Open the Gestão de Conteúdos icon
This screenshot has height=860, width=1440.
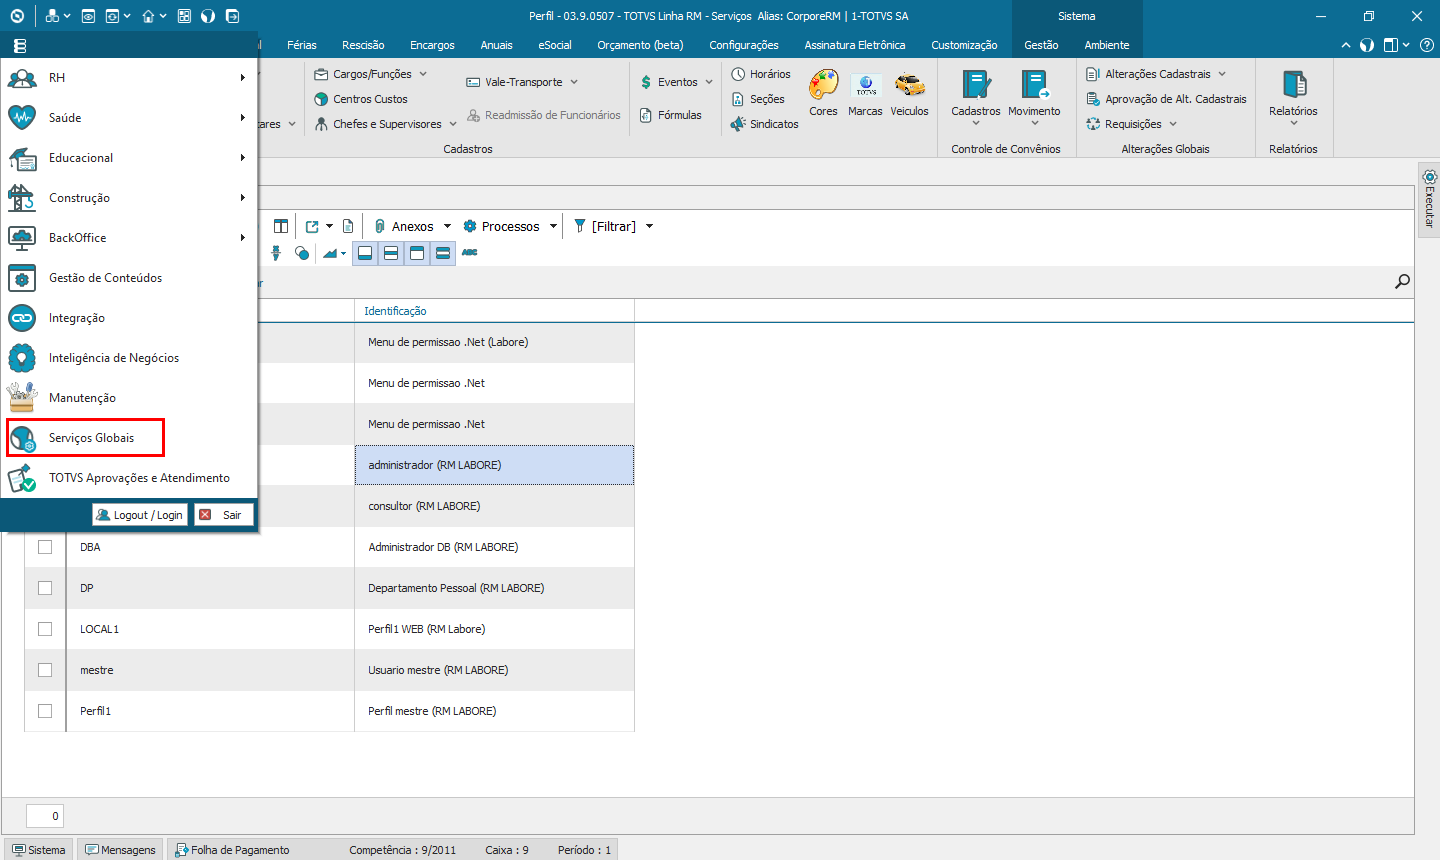(22, 278)
